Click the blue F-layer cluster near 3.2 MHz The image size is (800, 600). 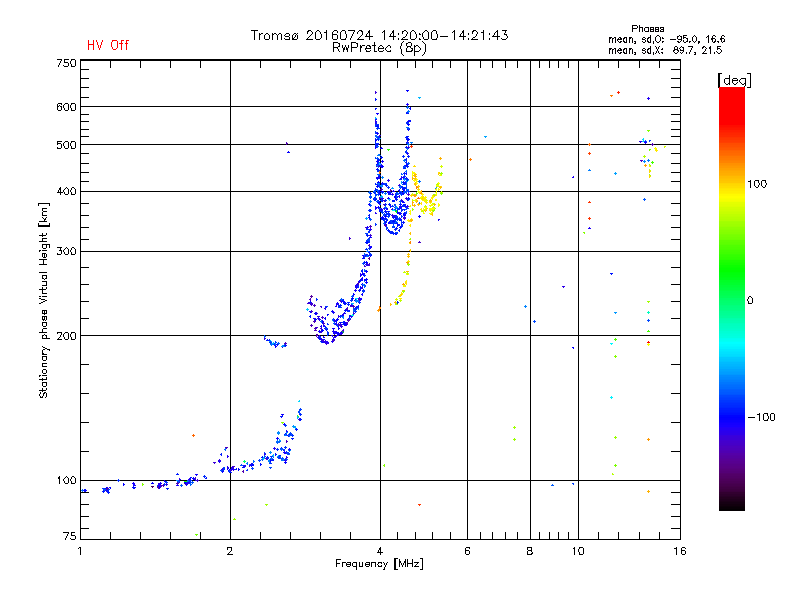point(327,321)
